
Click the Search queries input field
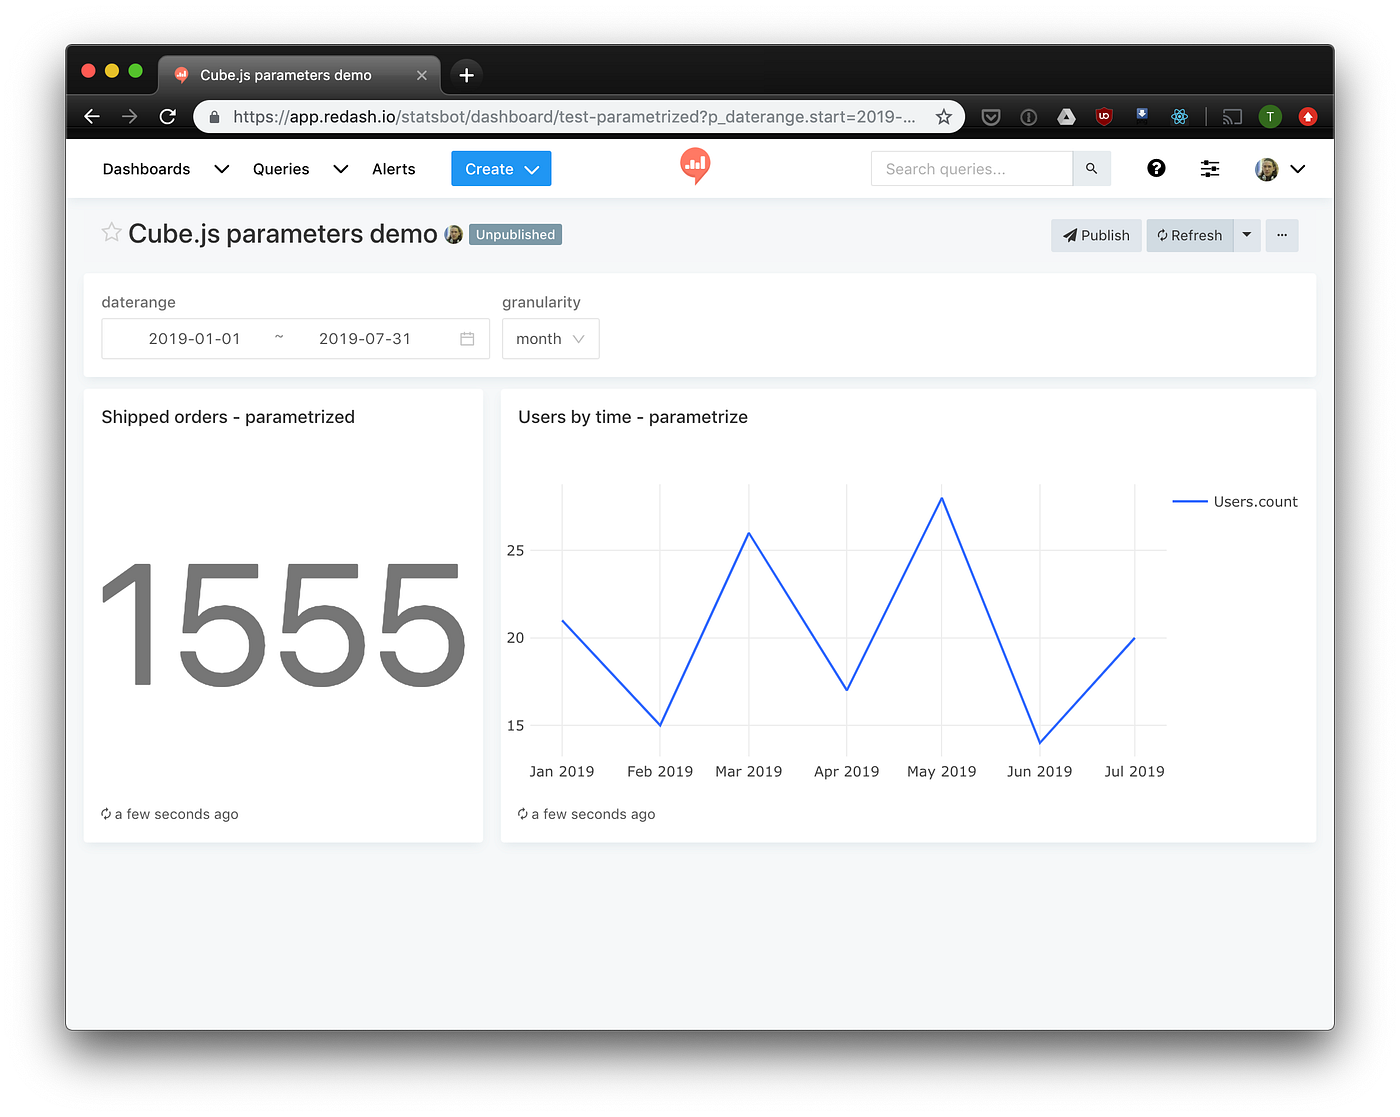[970, 168]
